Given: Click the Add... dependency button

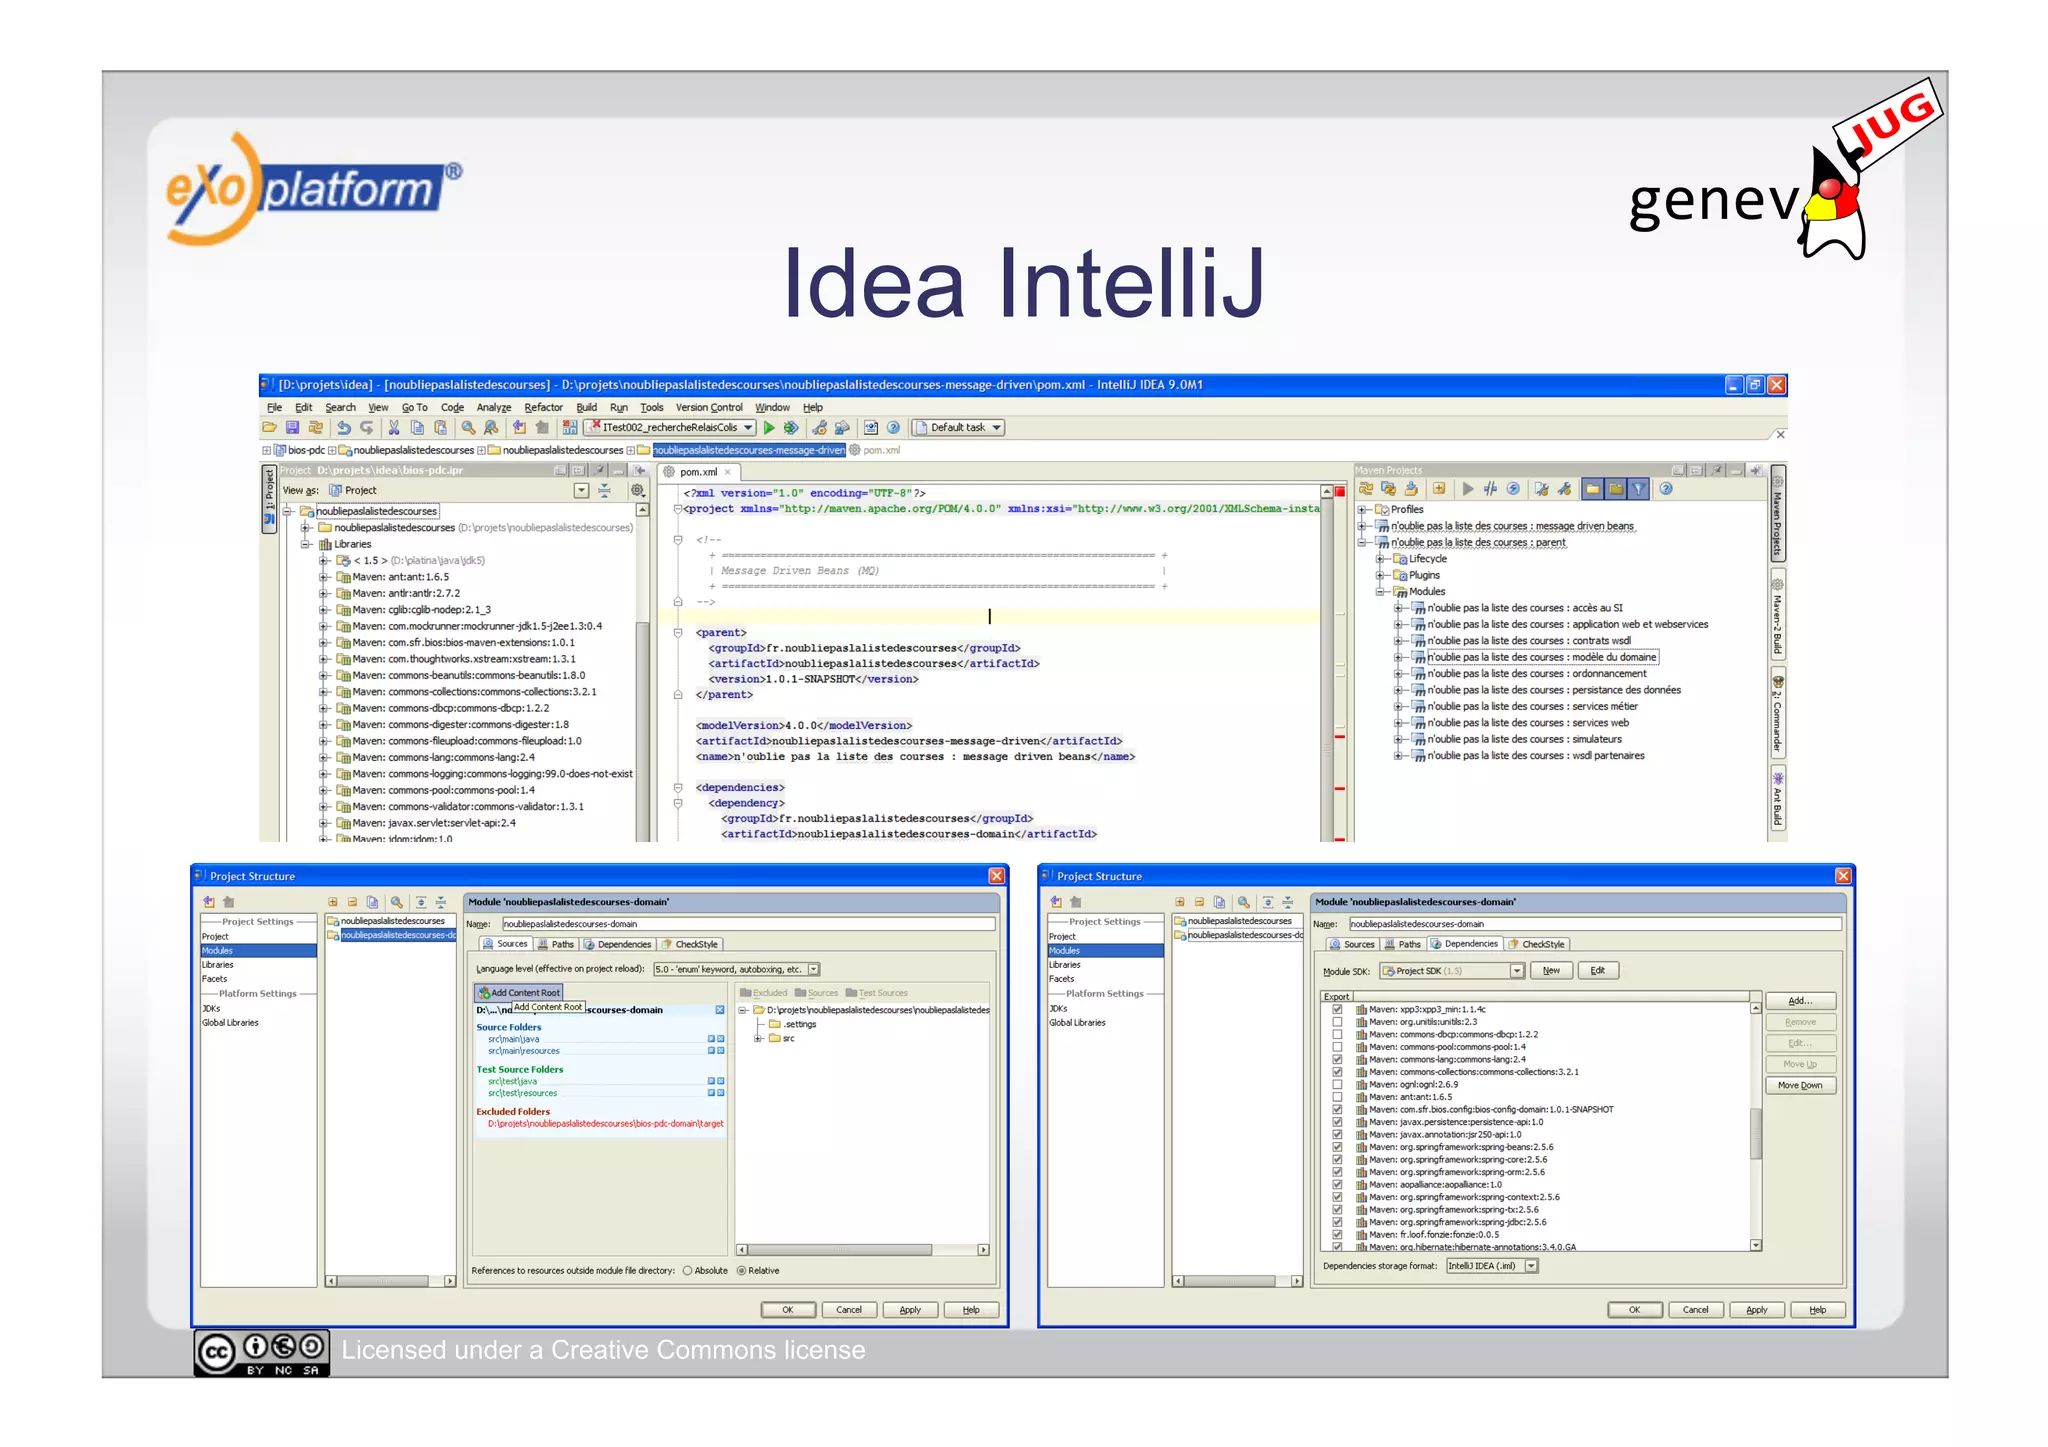Looking at the screenshot, I should 1800,1001.
